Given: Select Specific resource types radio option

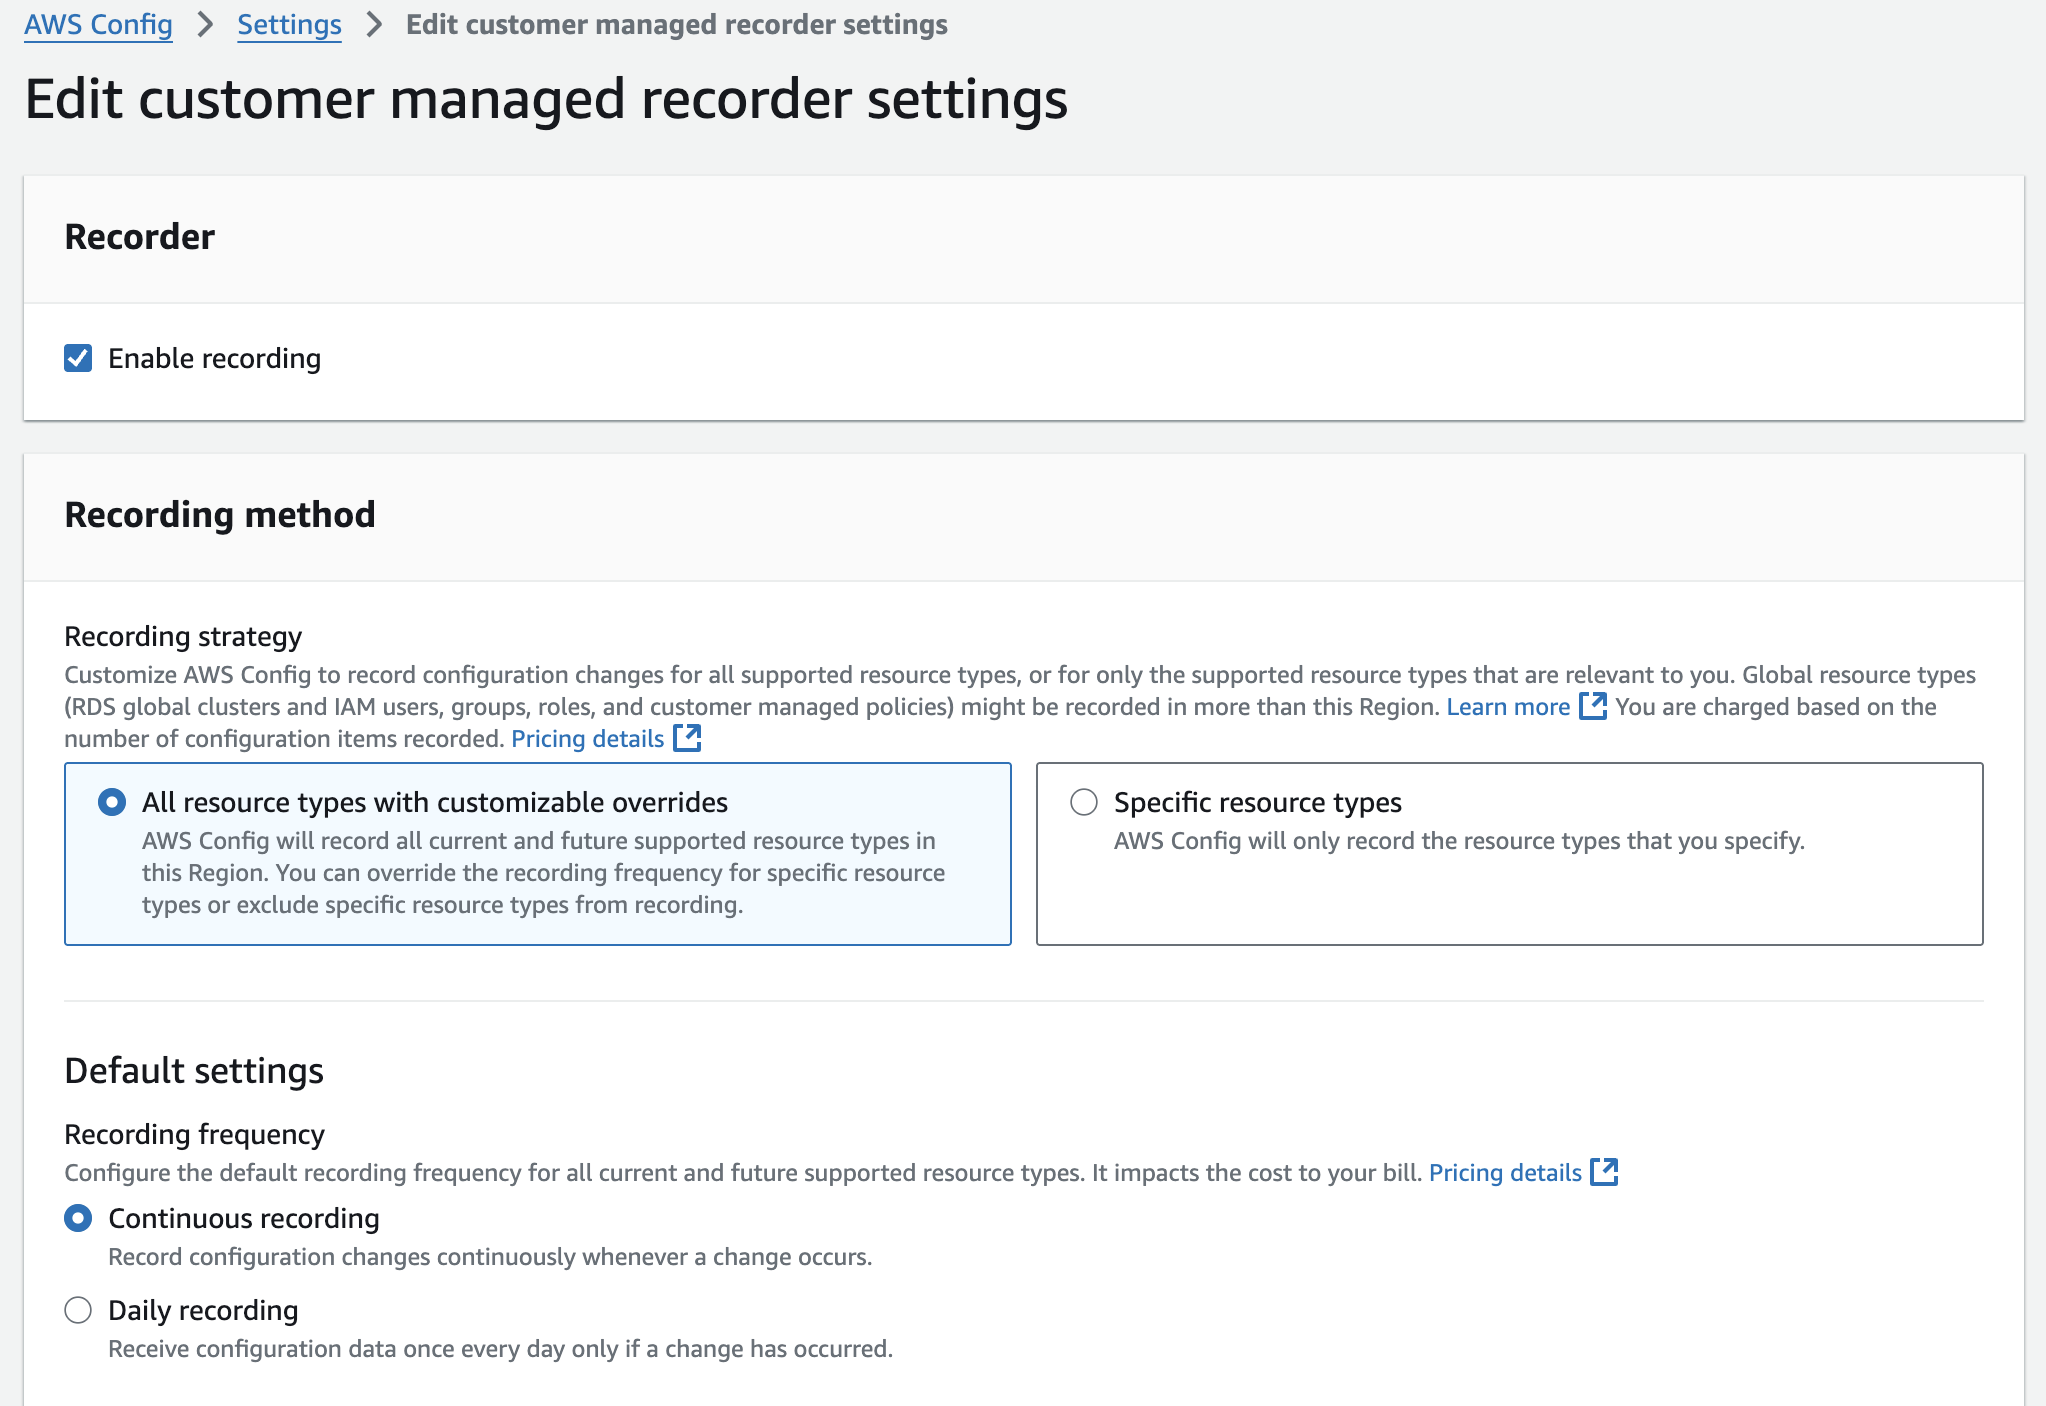Looking at the screenshot, I should tap(1084, 802).
